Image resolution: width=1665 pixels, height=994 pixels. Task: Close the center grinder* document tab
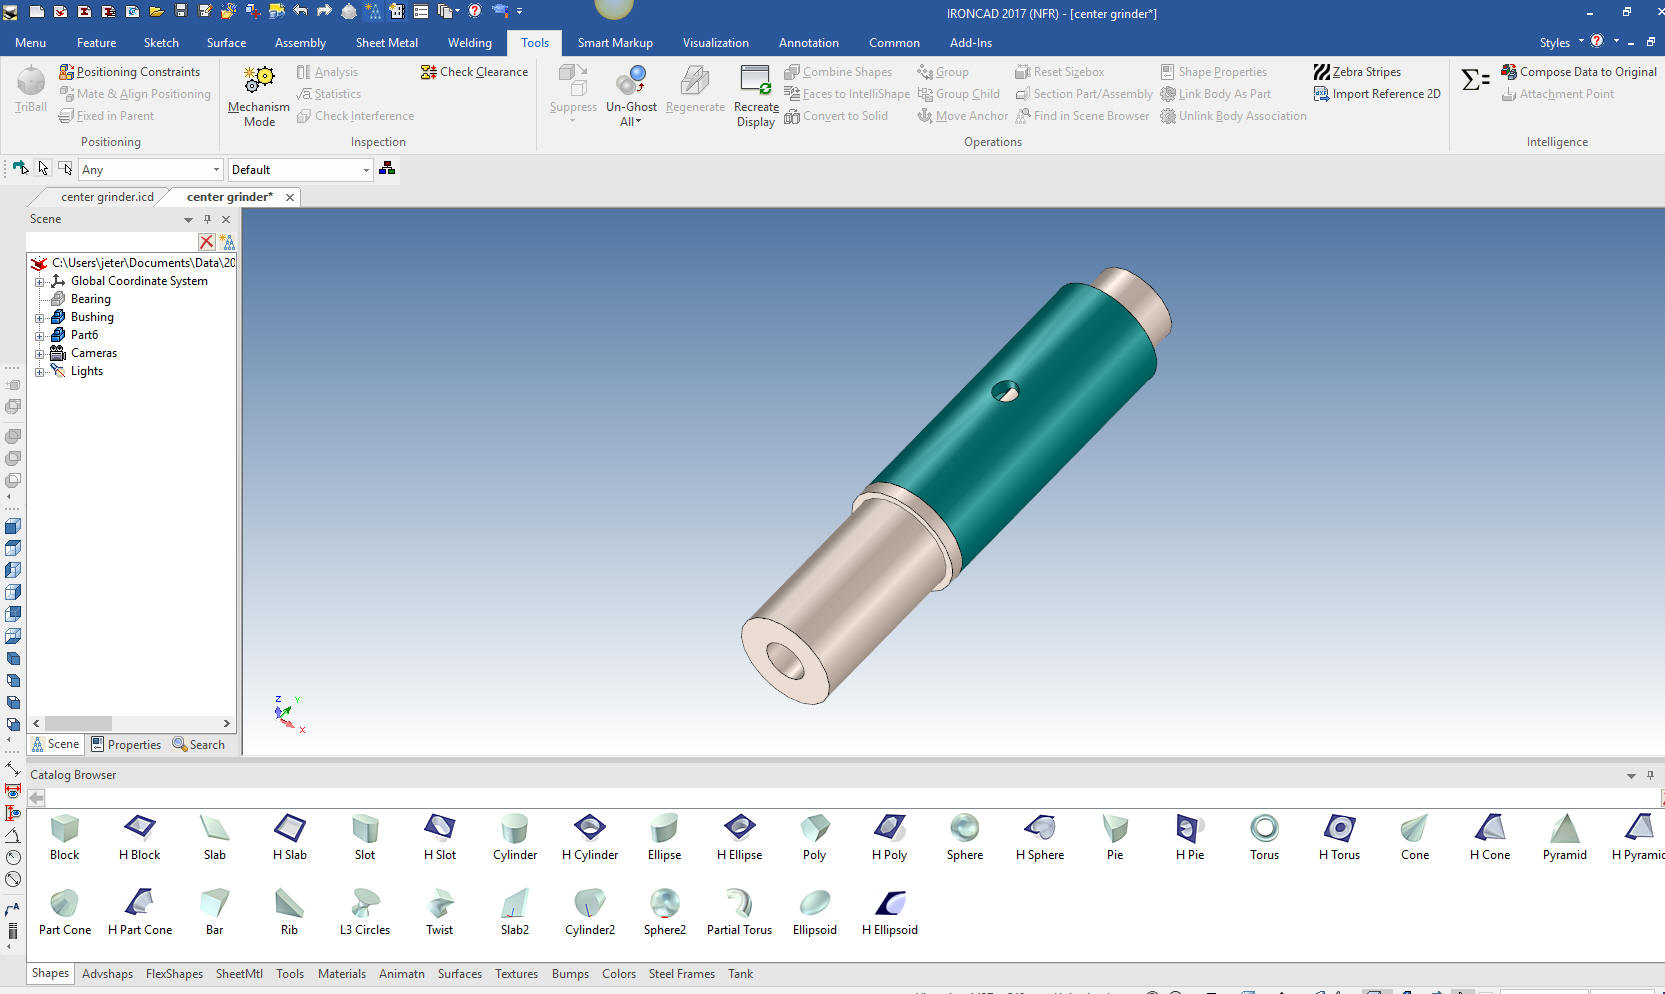tap(290, 197)
